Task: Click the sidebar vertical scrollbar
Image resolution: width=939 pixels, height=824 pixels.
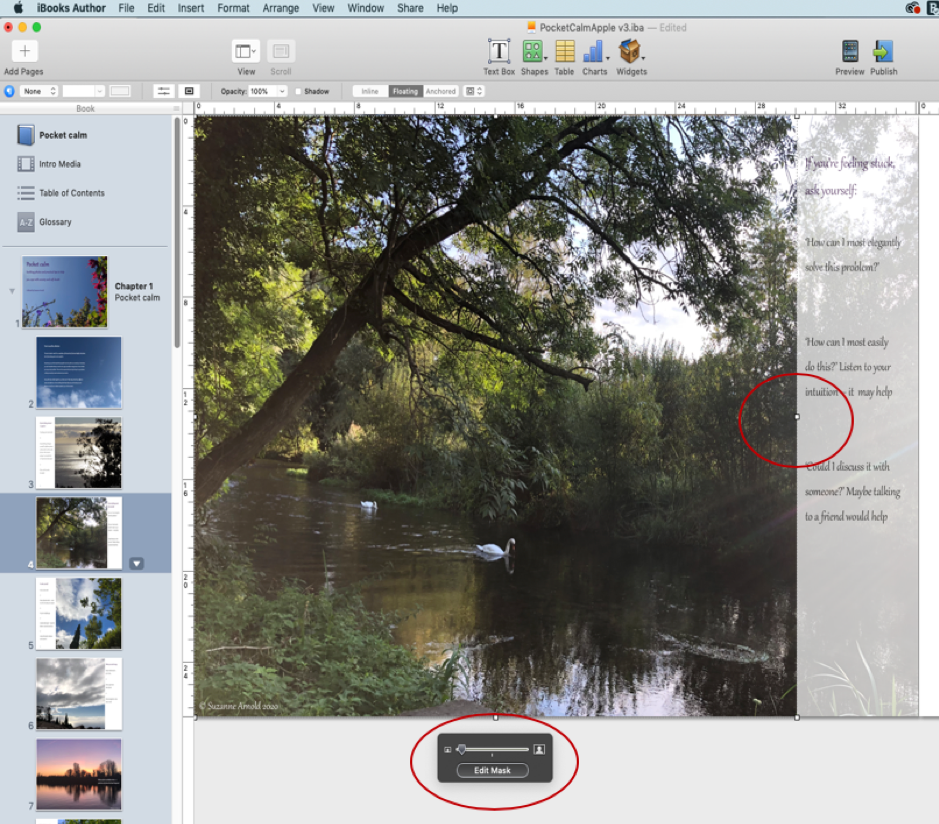Action: coord(177,234)
